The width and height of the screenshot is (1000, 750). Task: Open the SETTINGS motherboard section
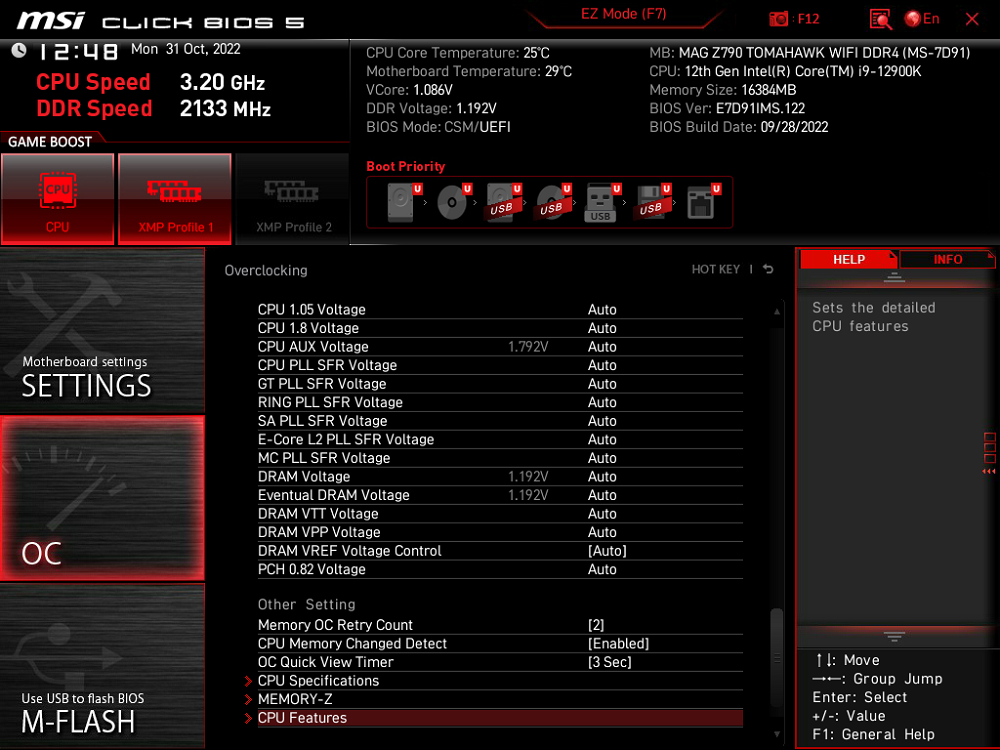pos(102,331)
